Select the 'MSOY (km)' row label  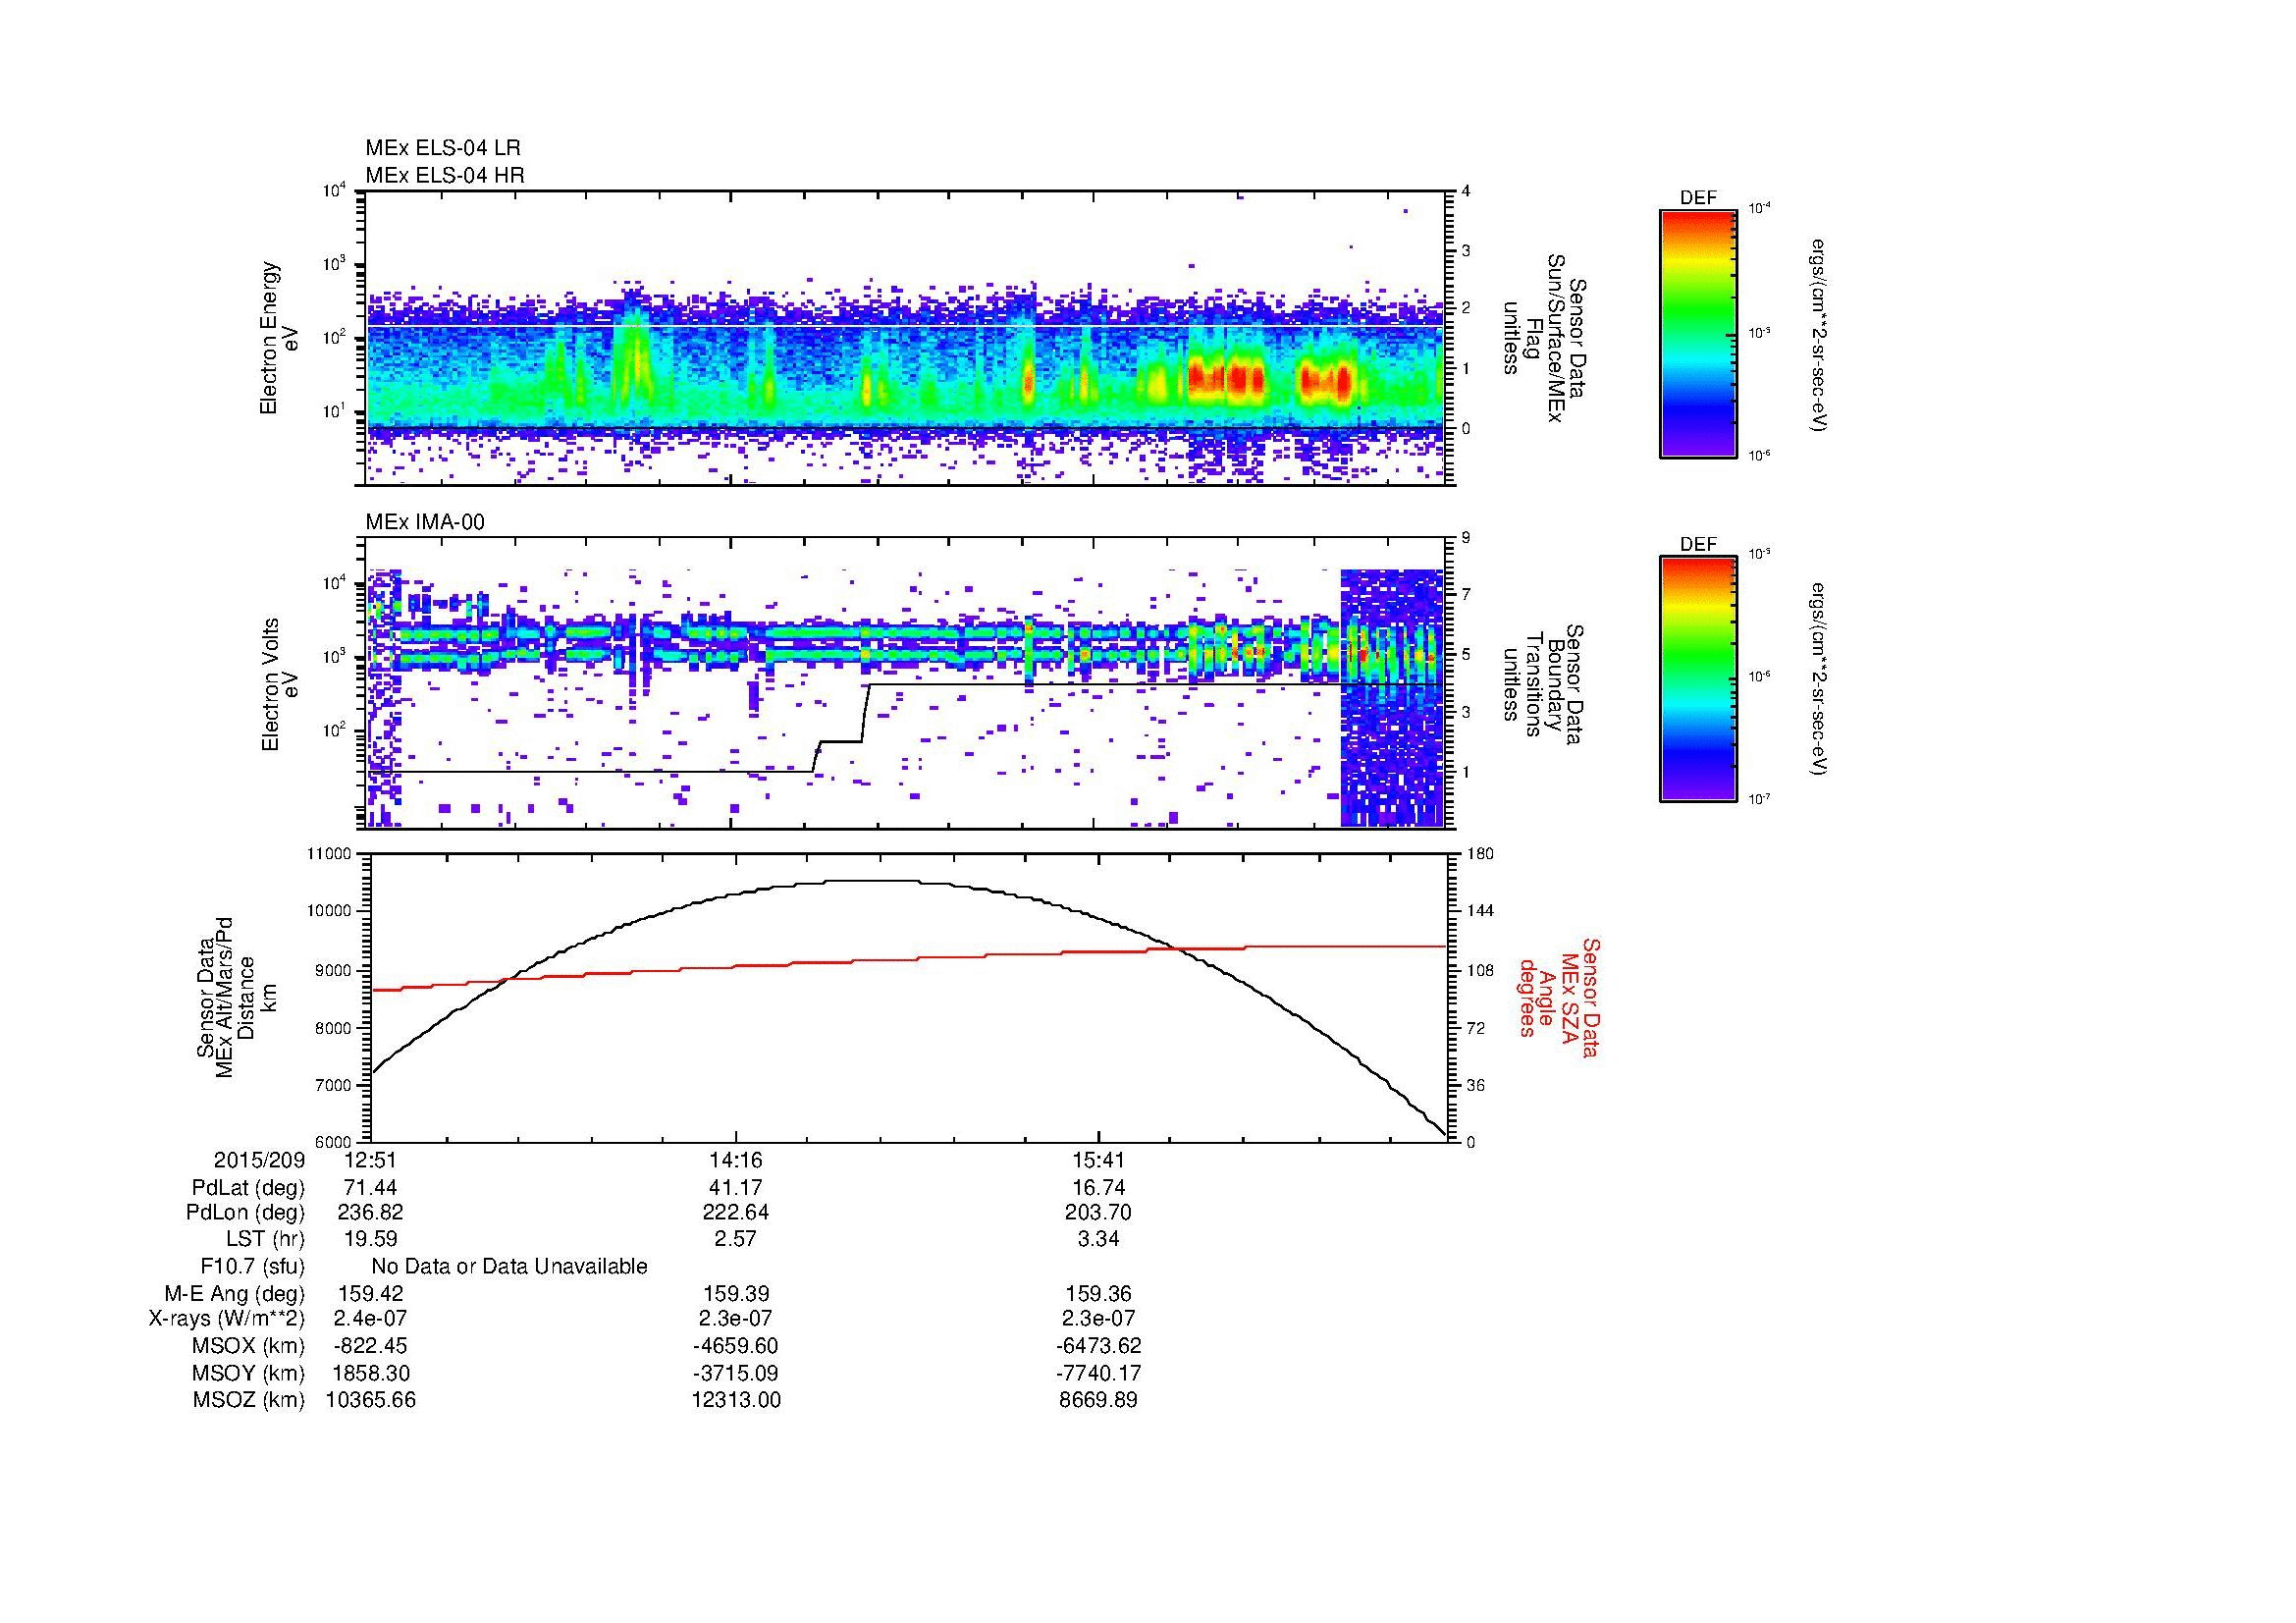248,1373
